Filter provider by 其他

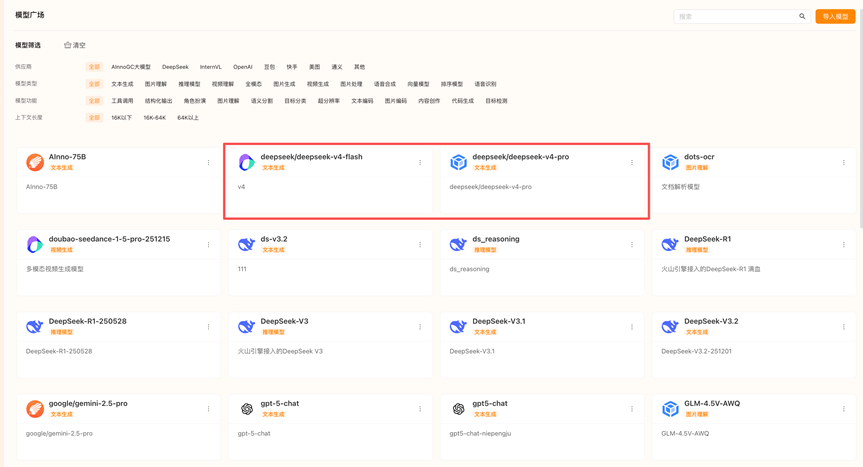[359, 67]
